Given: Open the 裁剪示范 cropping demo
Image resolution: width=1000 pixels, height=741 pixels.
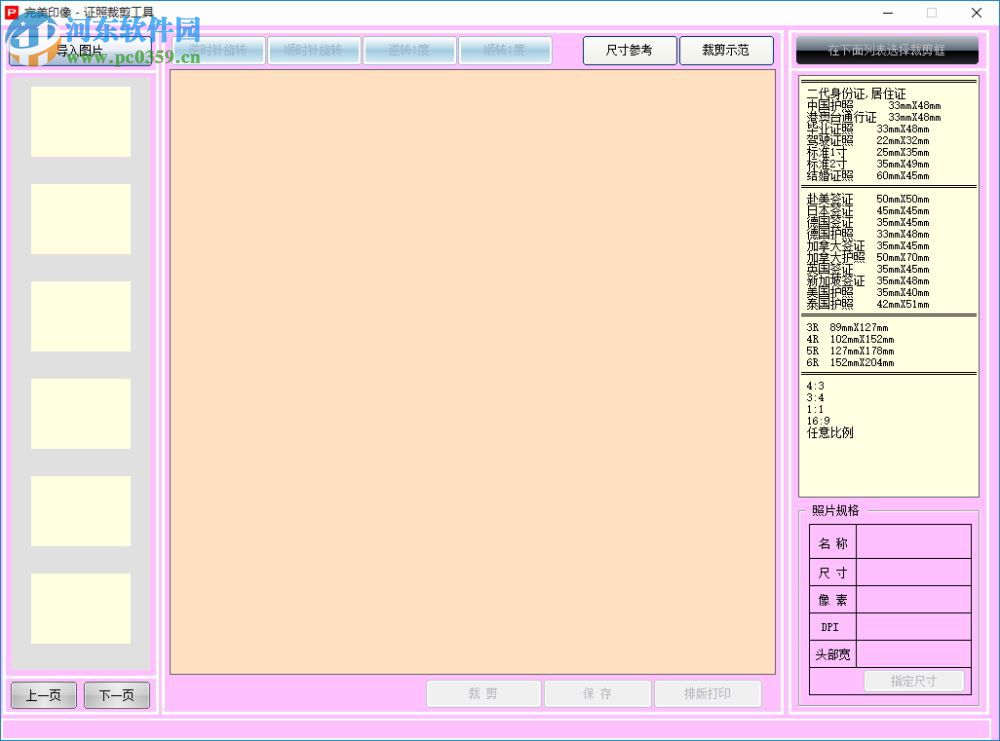Looking at the screenshot, I should [x=727, y=50].
